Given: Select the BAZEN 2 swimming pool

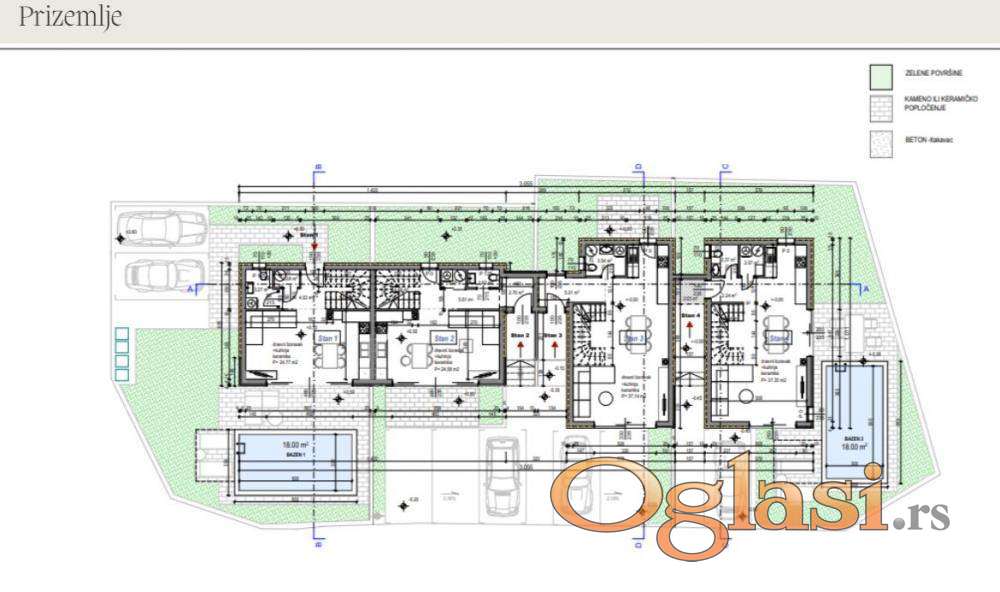Looking at the screenshot, I should coord(855,408).
